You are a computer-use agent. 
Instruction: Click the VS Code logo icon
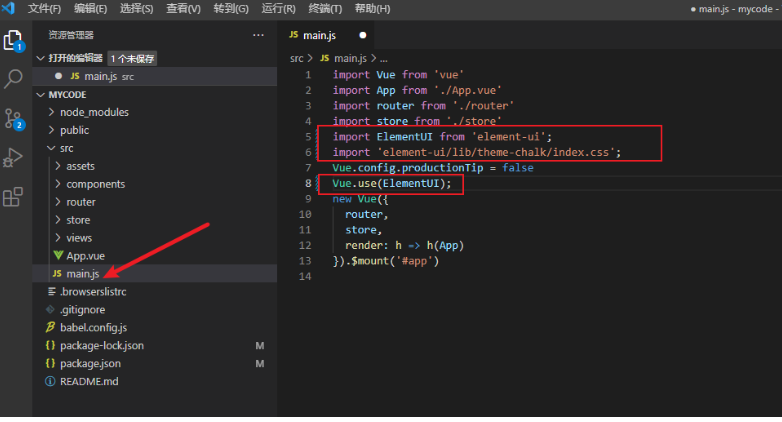pyautogui.click(x=8, y=8)
